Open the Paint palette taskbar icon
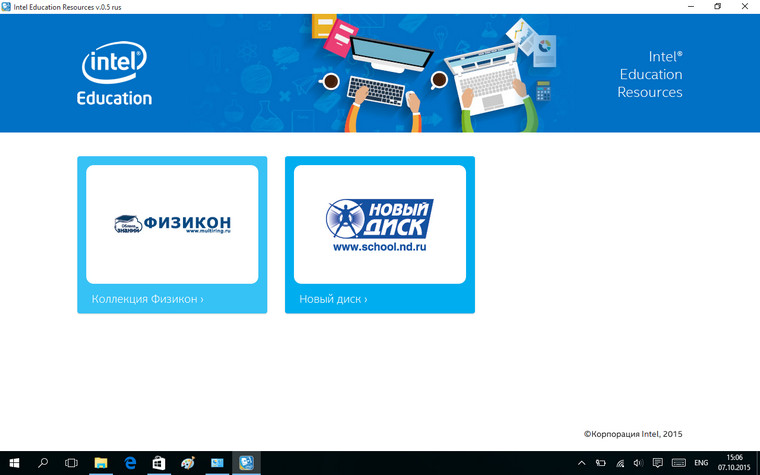The height and width of the screenshot is (475, 760). click(x=188, y=463)
